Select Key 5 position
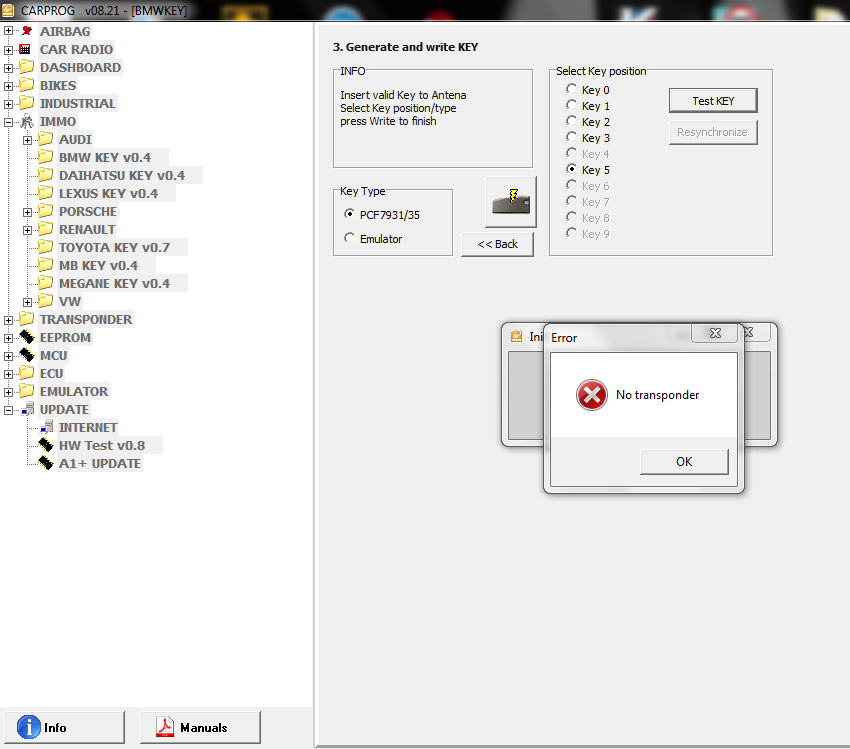This screenshot has width=850, height=749. pyautogui.click(x=571, y=169)
